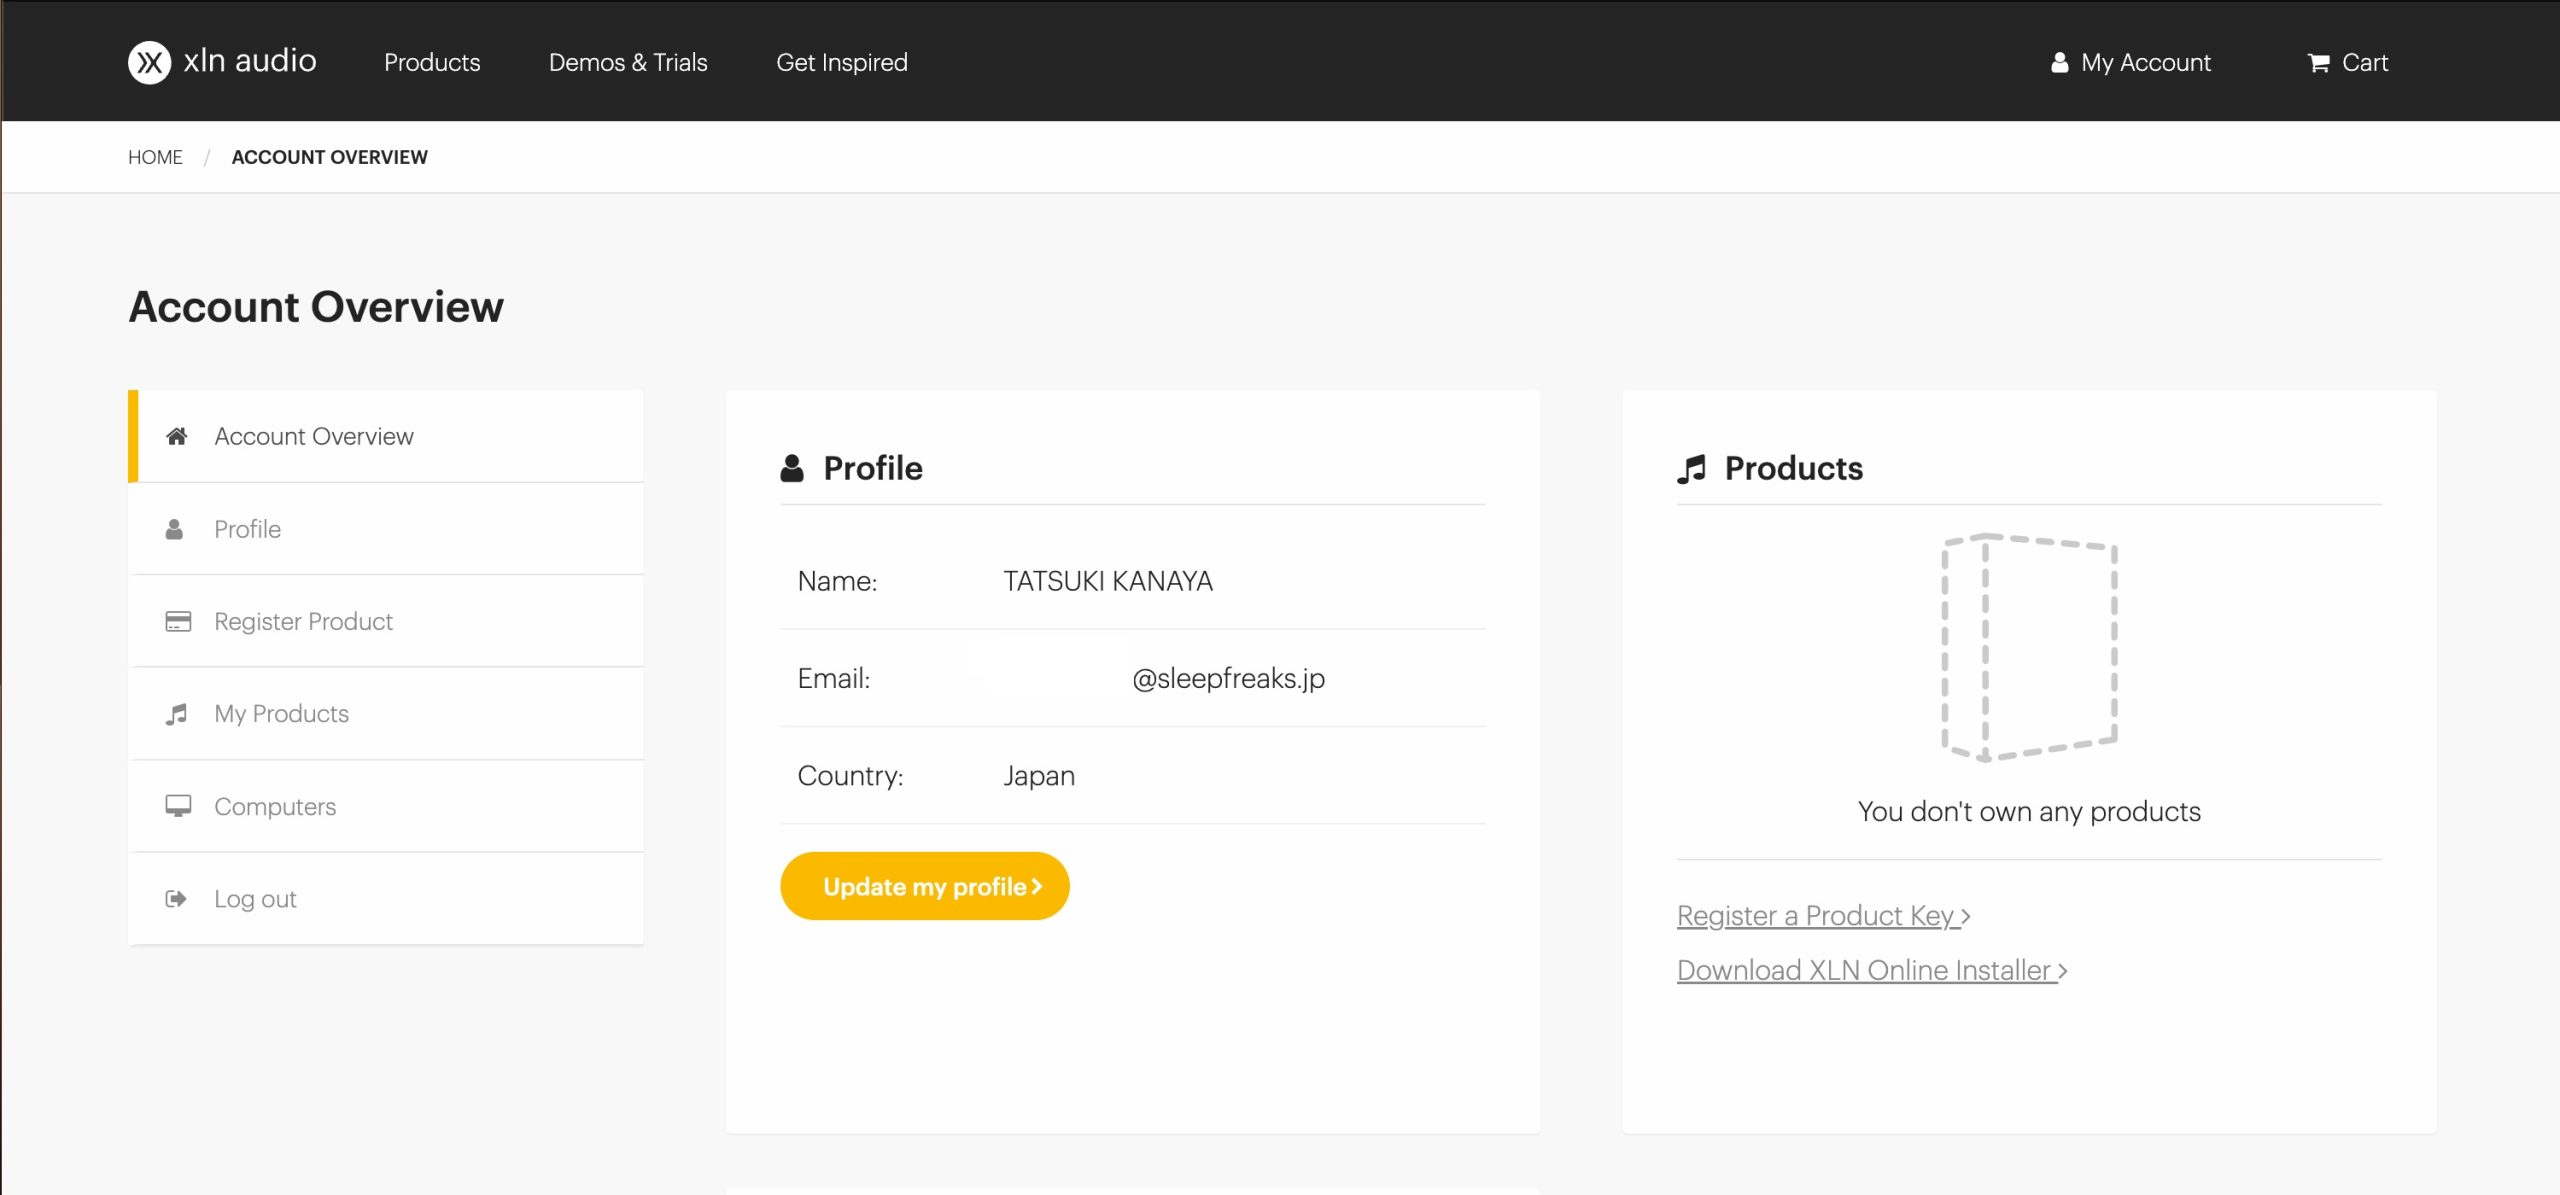Image resolution: width=2560 pixels, height=1195 pixels.
Task: Click the card icon beside Register Product
Action: tap(178, 621)
